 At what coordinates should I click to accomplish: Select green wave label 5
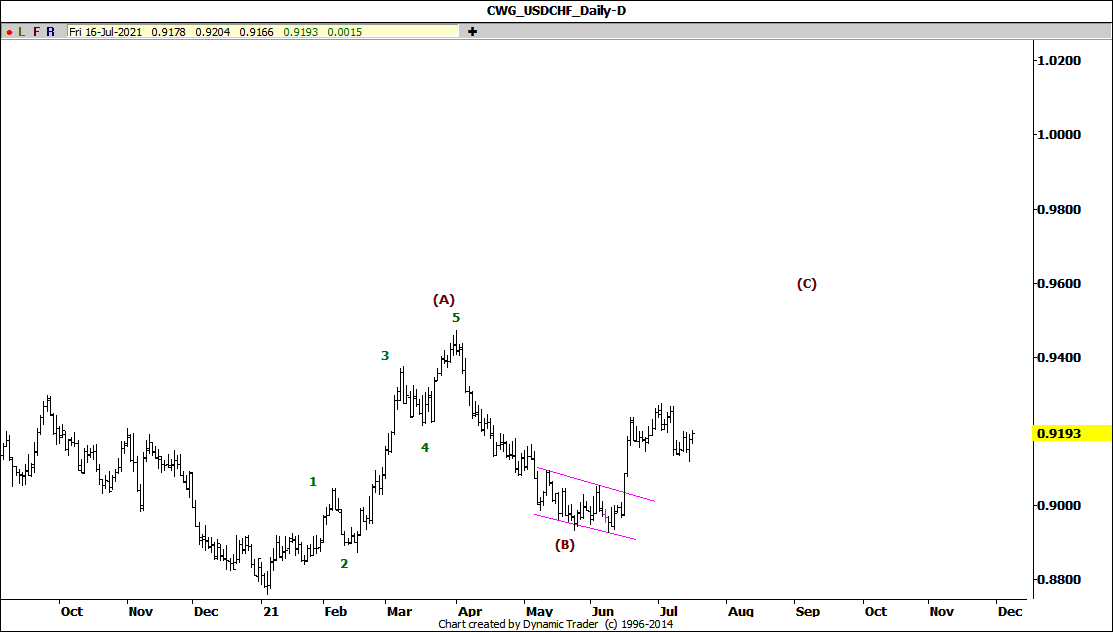pyautogui.click(x=456, y=317)
